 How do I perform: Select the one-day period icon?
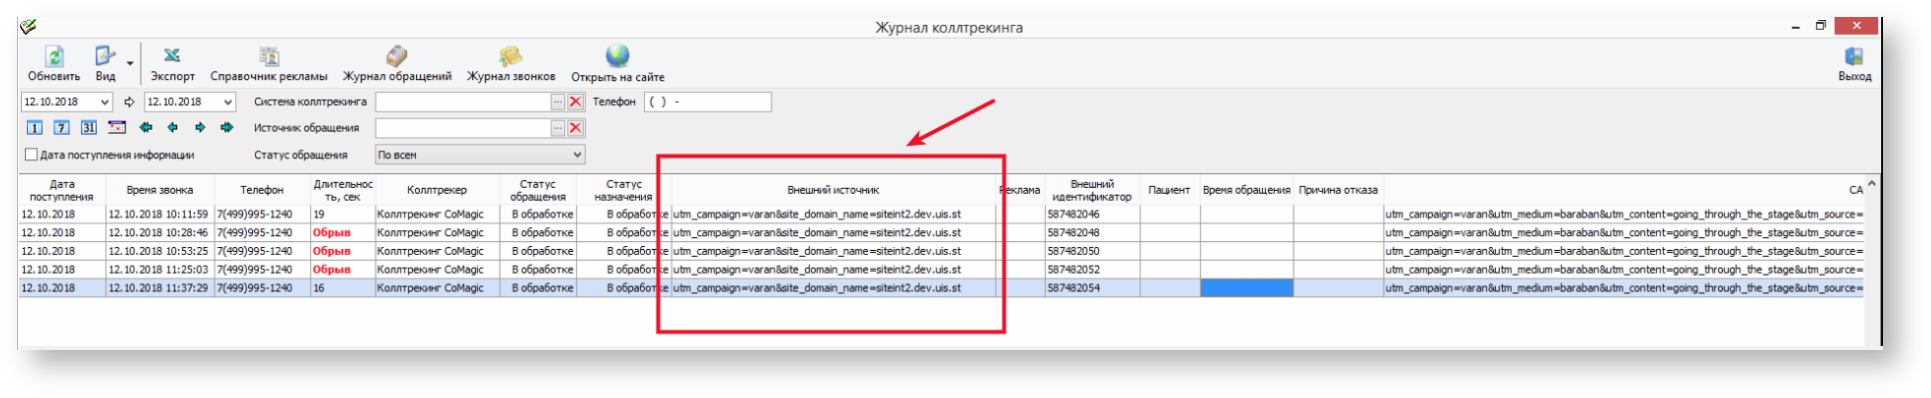[35, 128]
